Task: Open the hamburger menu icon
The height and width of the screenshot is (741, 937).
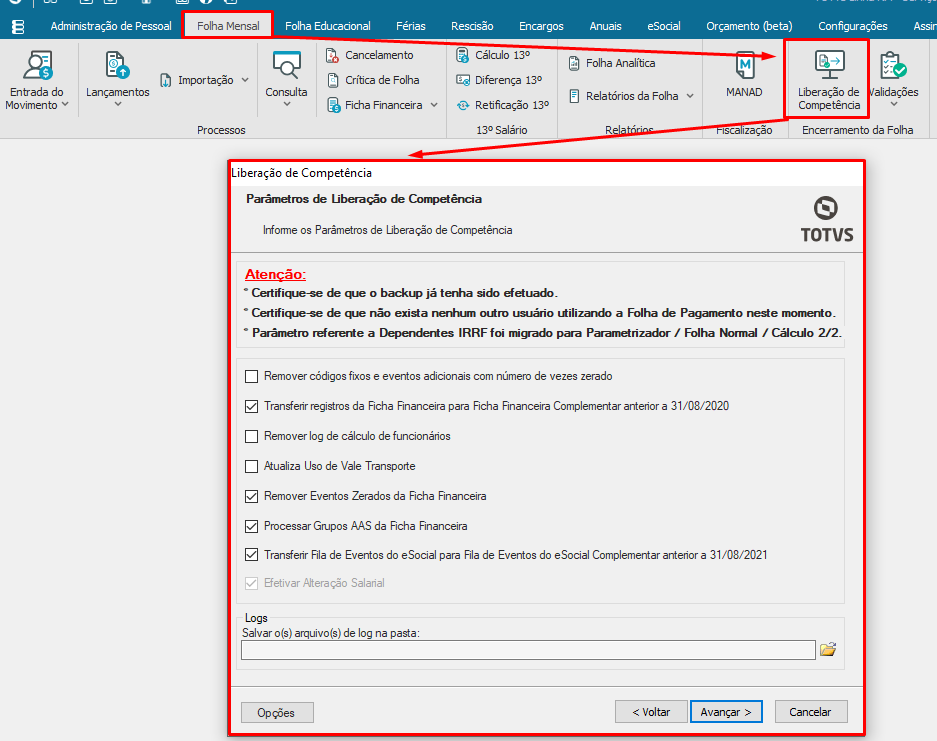Action: point(18,26)
